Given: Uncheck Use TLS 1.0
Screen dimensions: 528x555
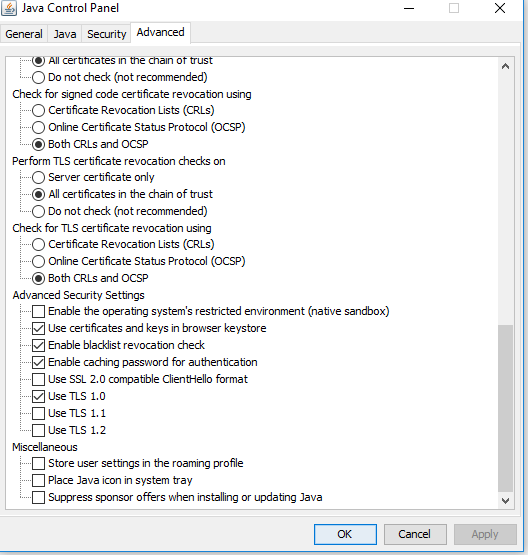Looking at the screenshot, I should (x=38, y=396).
